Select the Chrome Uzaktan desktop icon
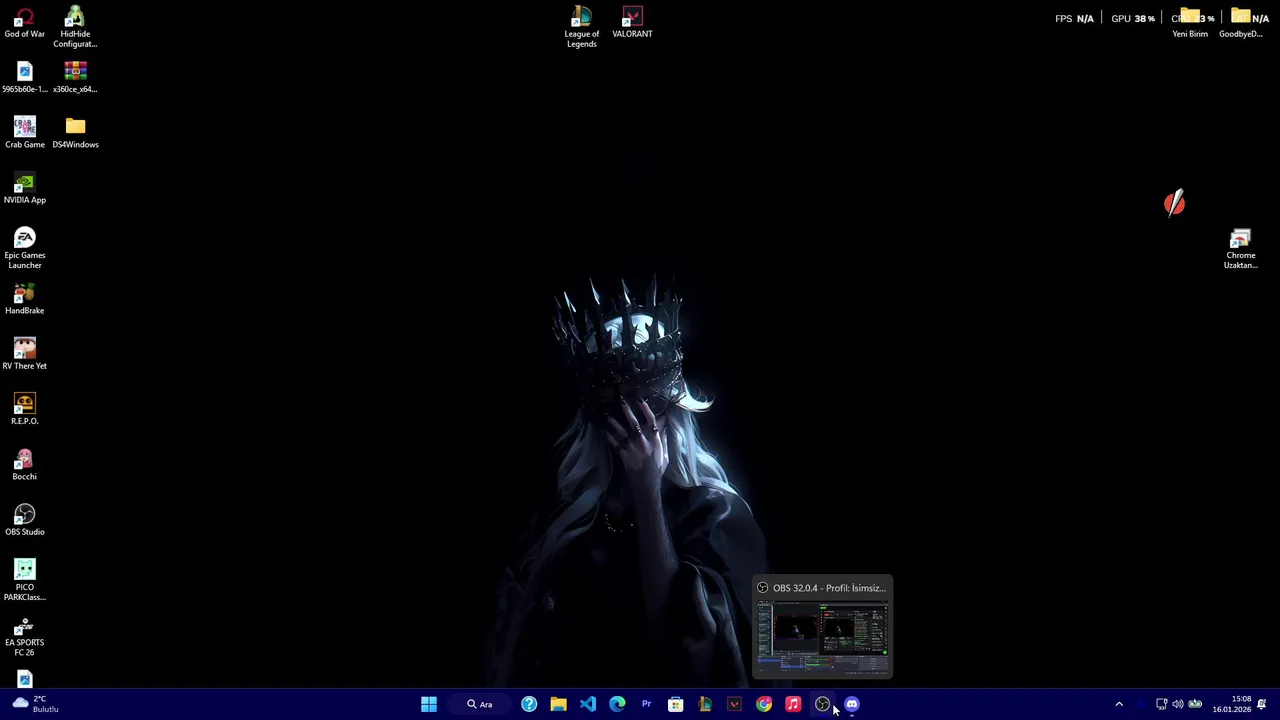The width and height of the screenshot is (1280, 720). point(1240,249)
